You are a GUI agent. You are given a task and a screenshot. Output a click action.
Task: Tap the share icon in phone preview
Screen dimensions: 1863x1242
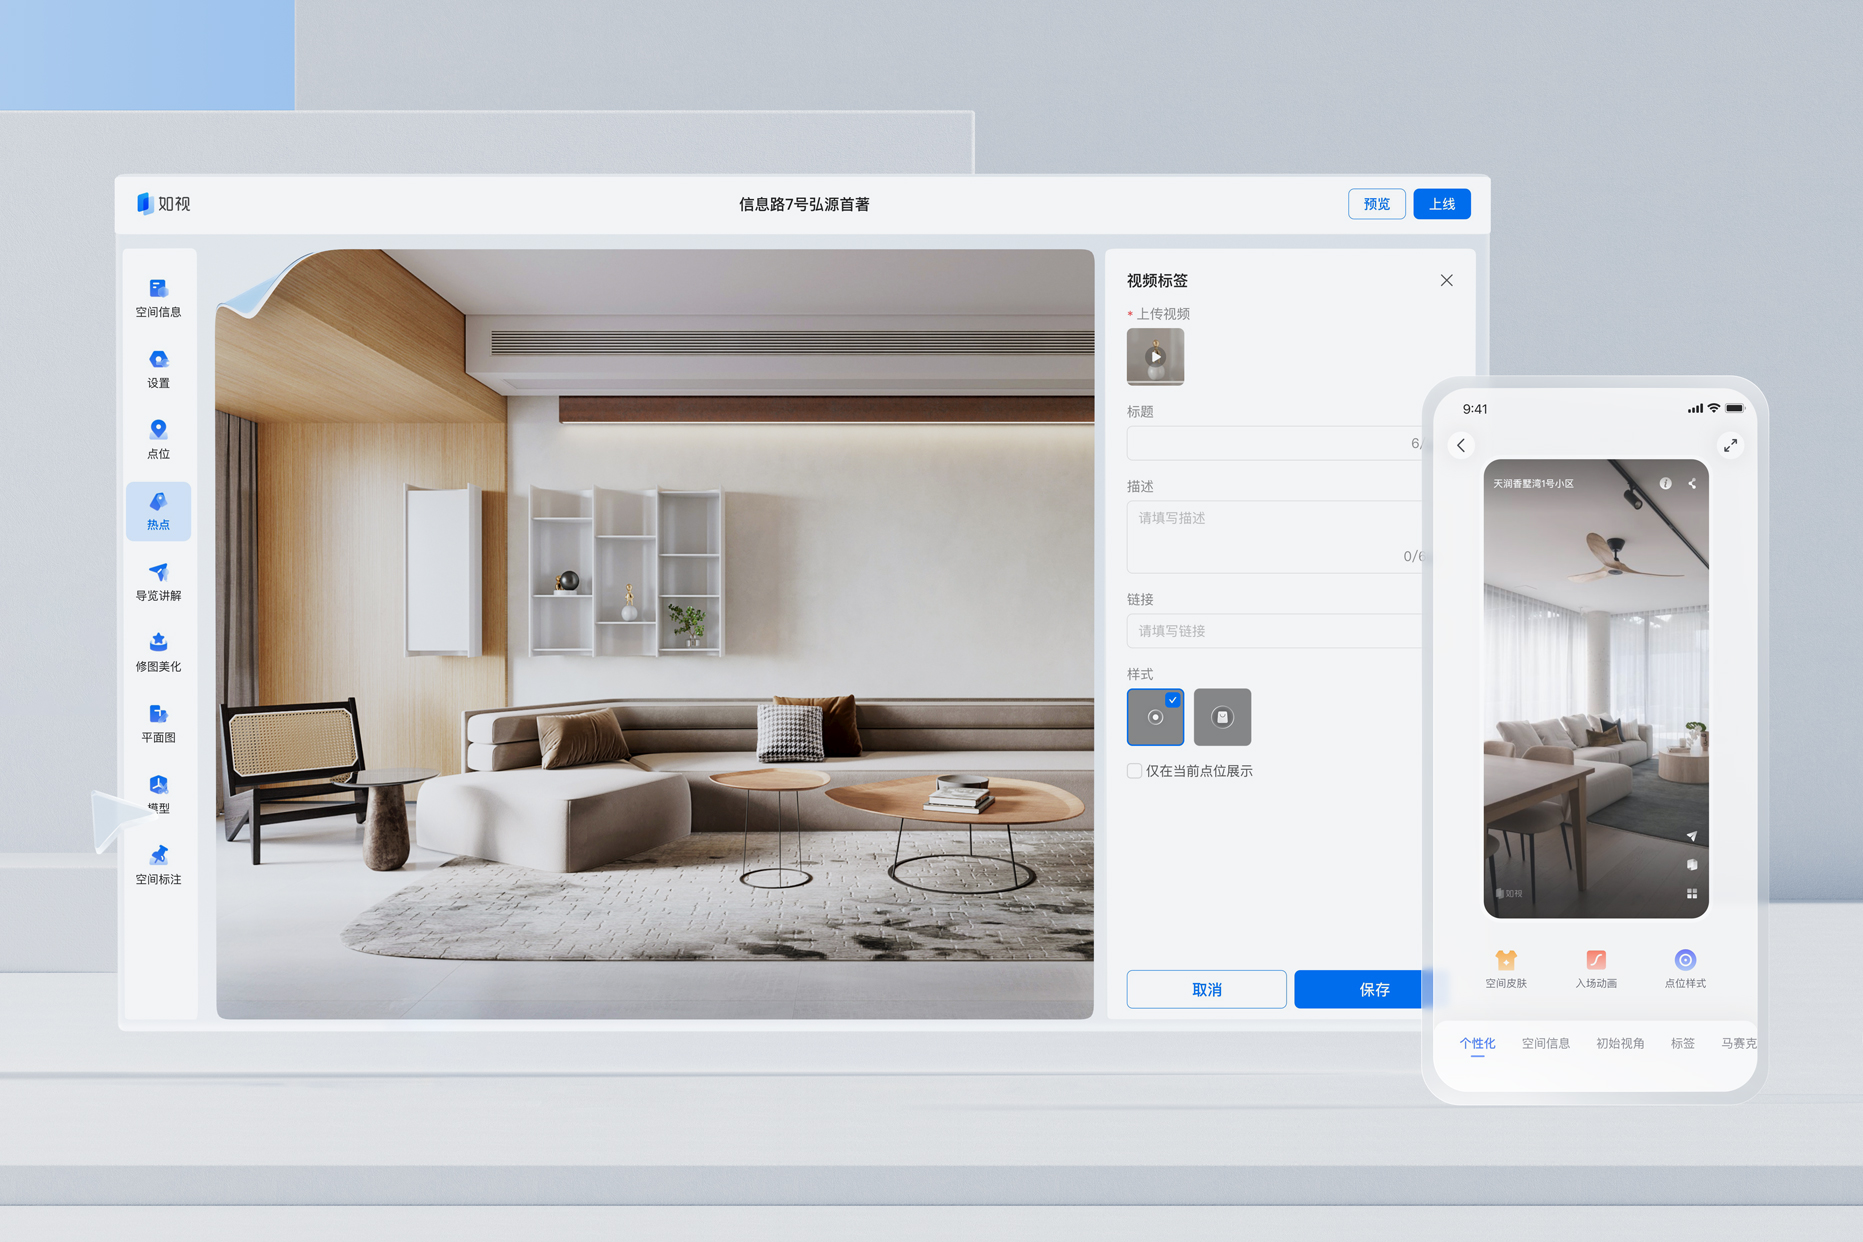pyautogui.click(x=1692, y=483)
